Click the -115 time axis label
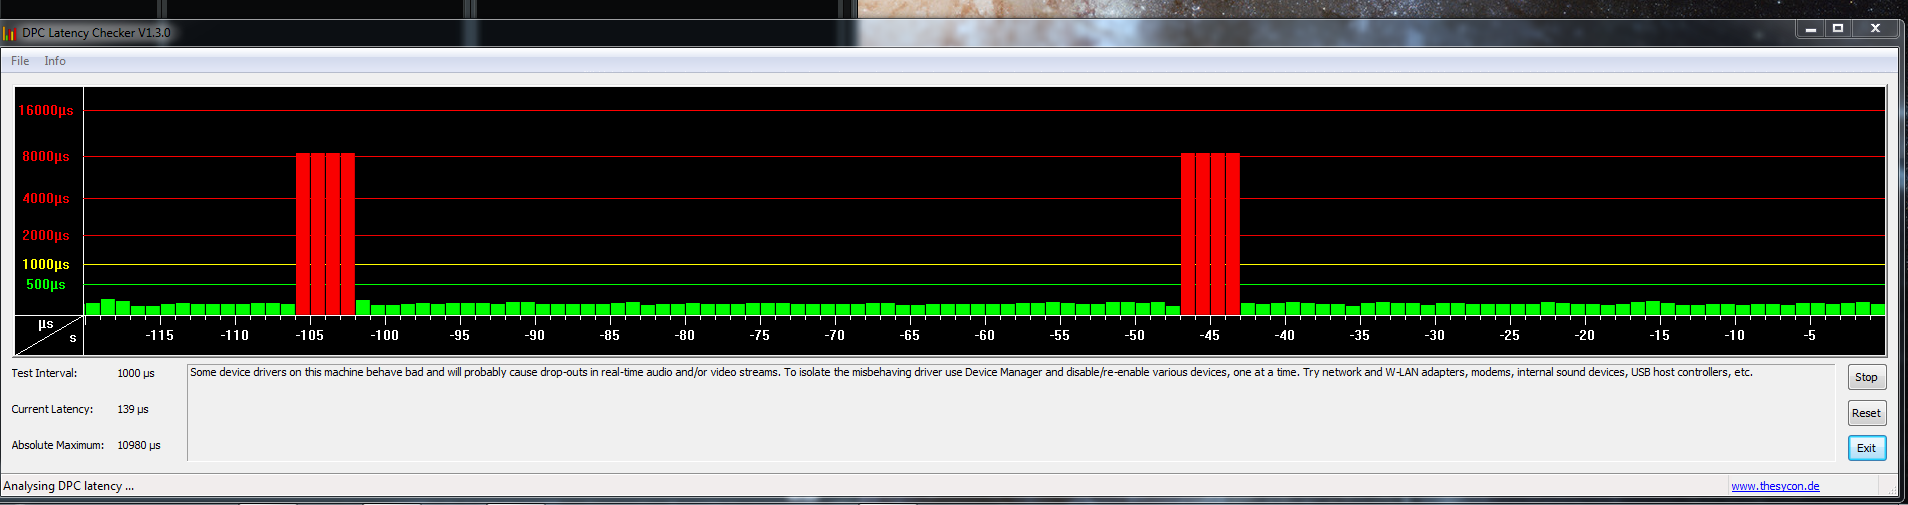Screen dimensions: 1908x505 160,335
